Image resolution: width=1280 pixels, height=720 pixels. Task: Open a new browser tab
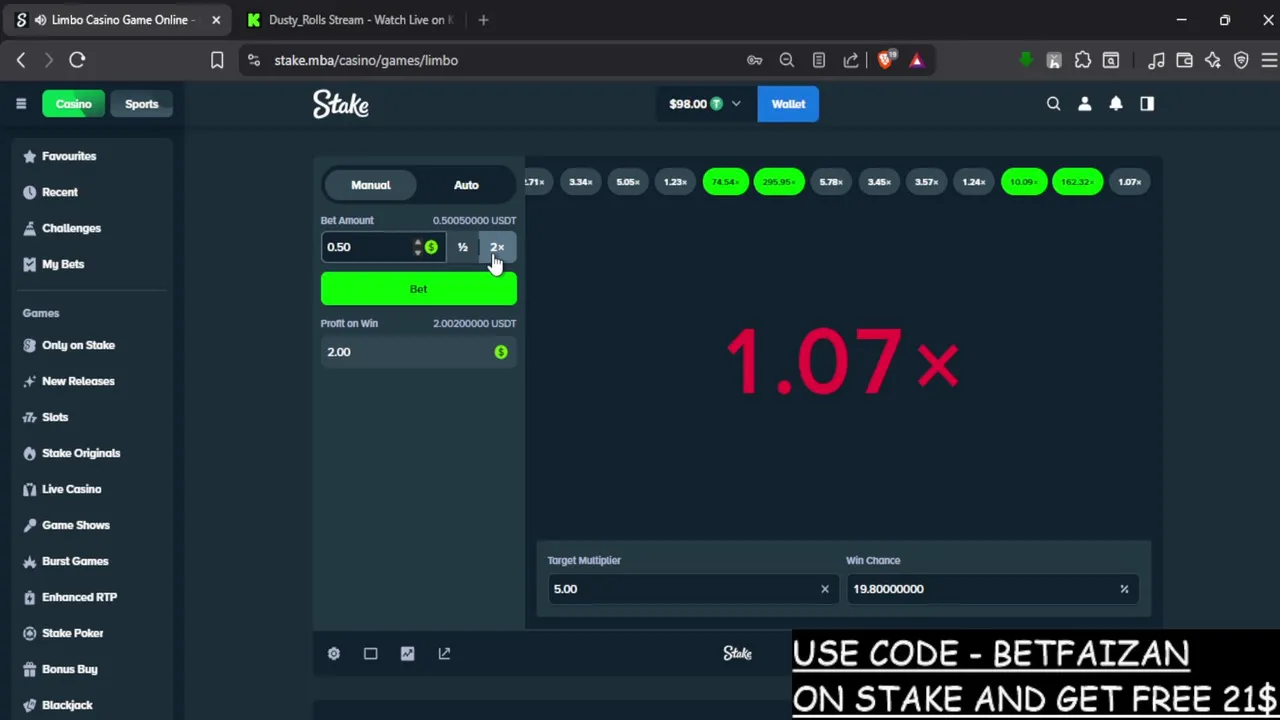point(483,20)
